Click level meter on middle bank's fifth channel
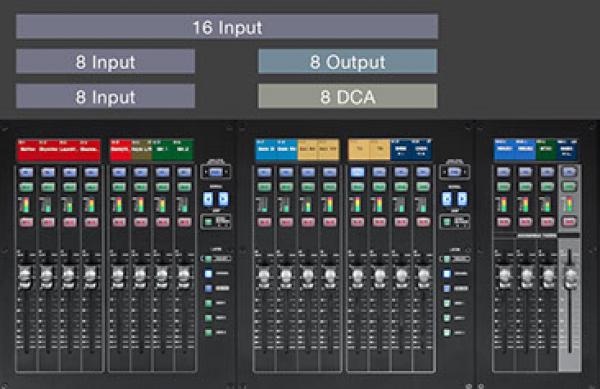 (x=355, y=205)
